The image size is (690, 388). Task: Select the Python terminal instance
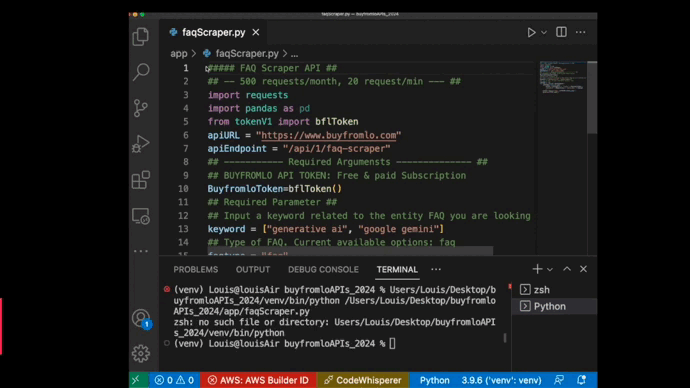tap(554, 306)
